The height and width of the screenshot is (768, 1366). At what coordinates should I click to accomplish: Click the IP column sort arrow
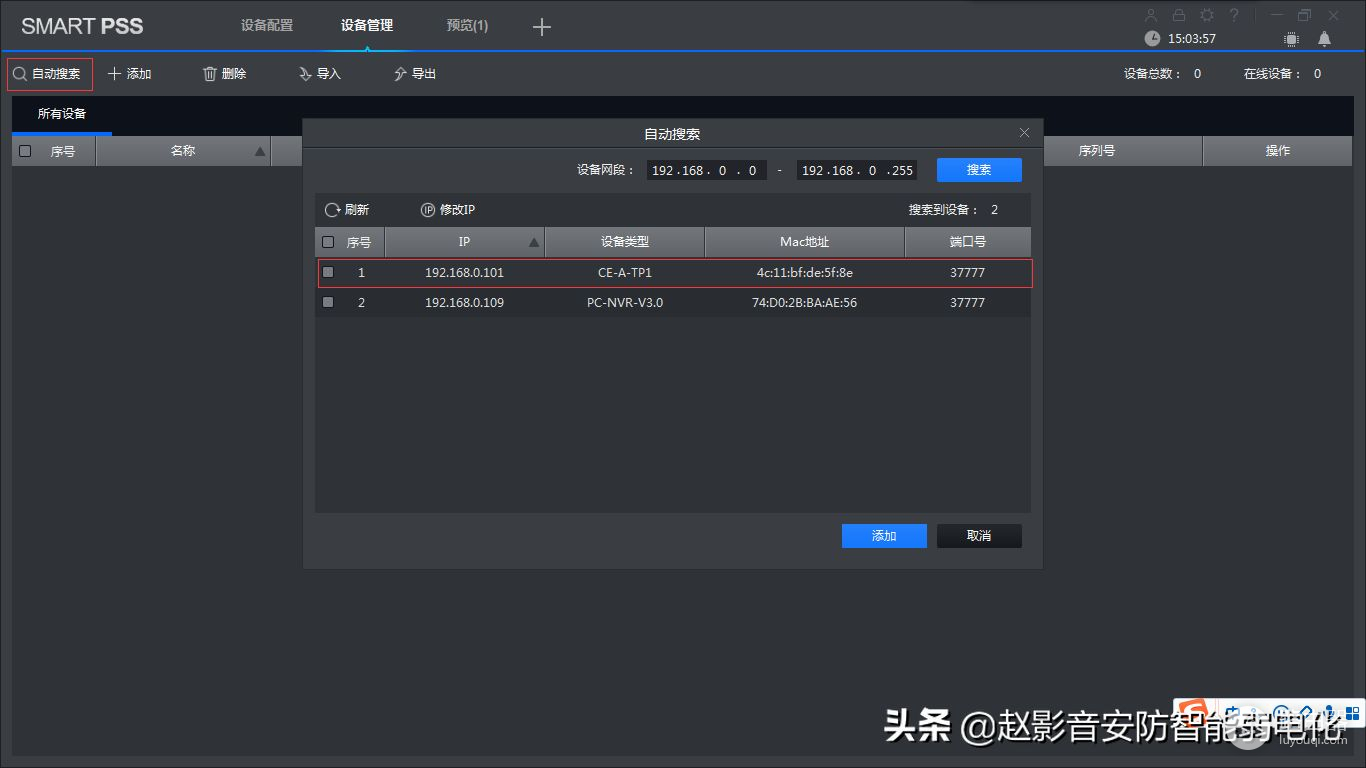click(x=534, y=242)
